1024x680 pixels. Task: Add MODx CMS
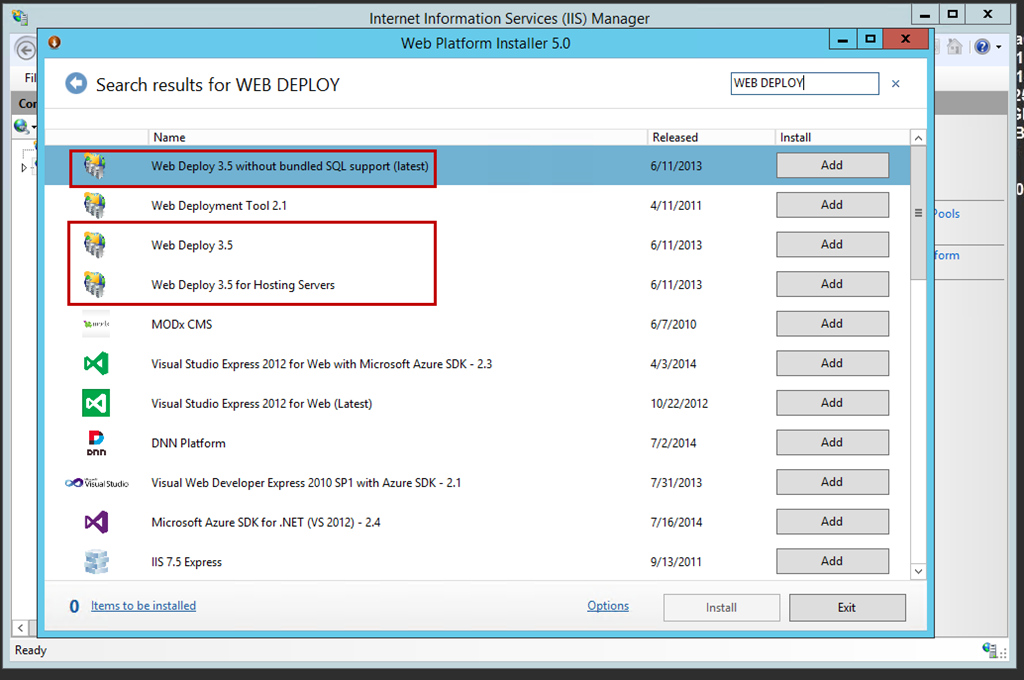[x=832, y=323]
